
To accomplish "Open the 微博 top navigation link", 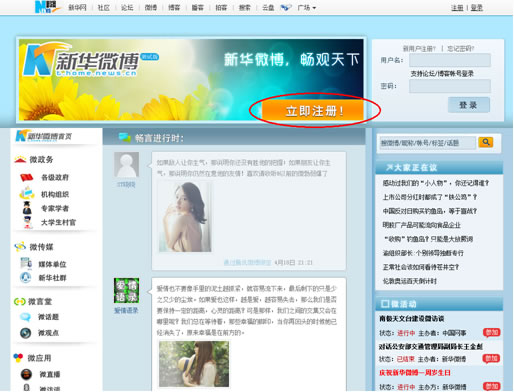I will click(x=151, y=8).
